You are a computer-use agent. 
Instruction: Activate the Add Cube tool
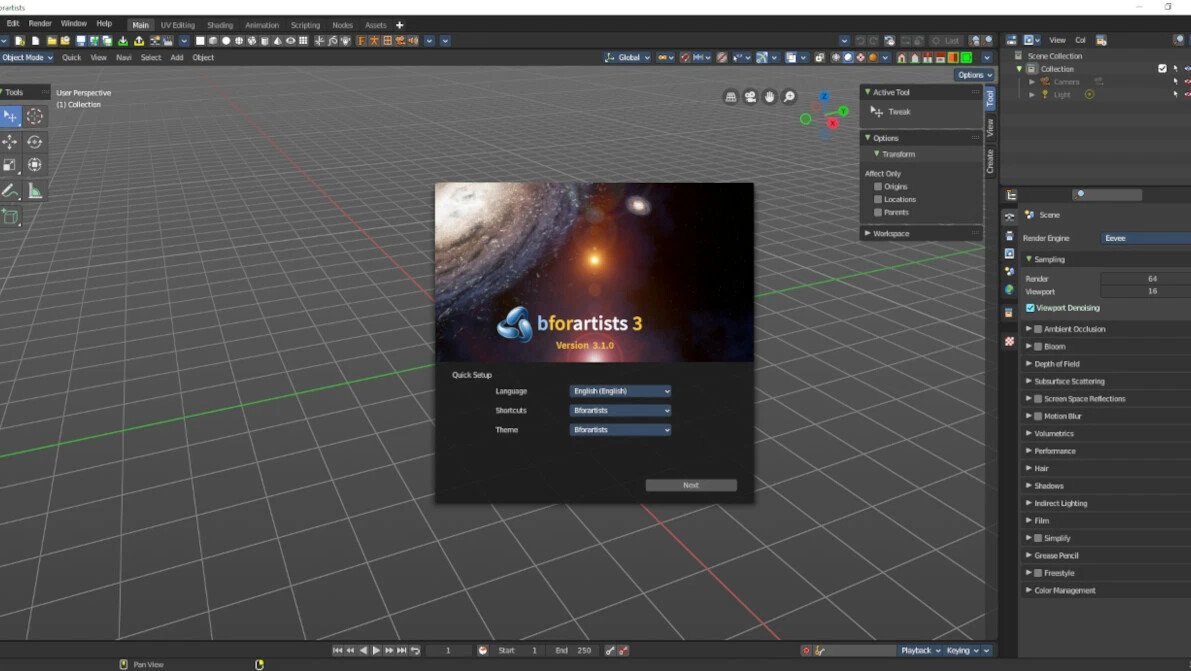[11, 217]
